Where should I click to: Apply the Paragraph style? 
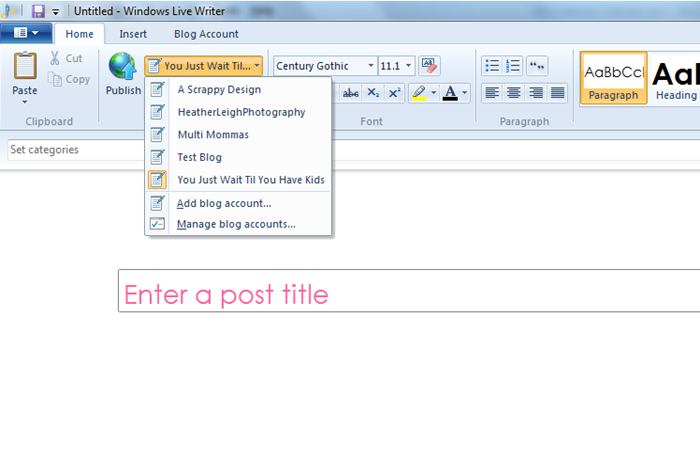pyautogui.click(x=613, y=78)
